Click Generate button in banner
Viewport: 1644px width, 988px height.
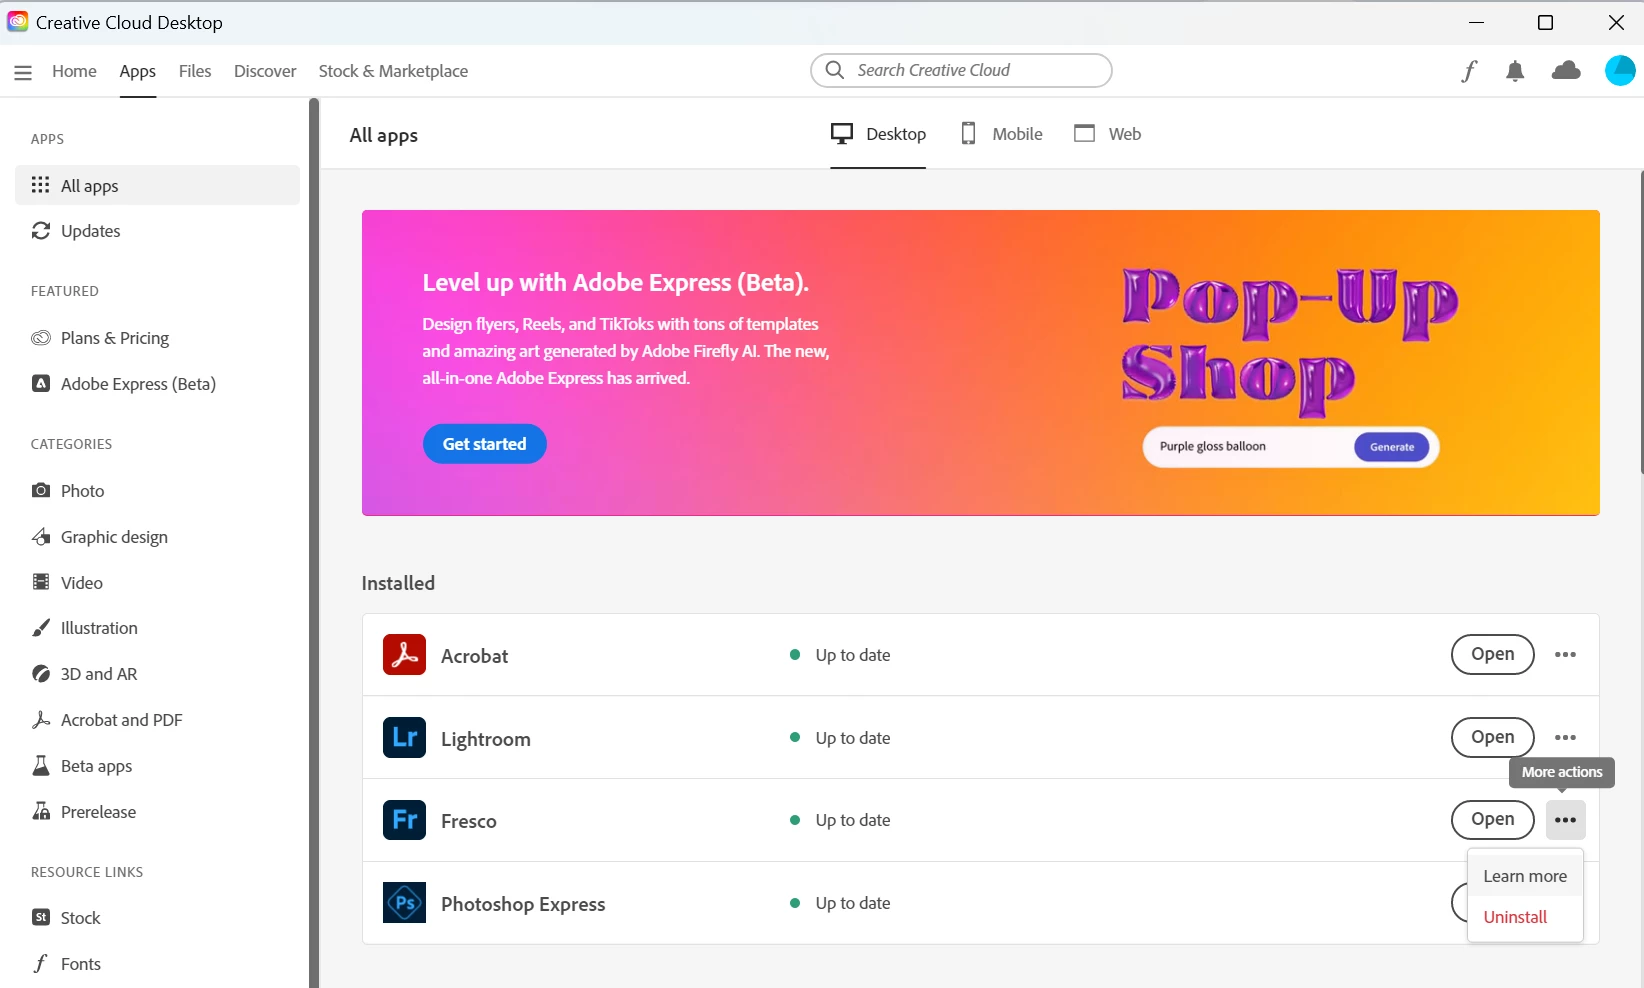1391,447
